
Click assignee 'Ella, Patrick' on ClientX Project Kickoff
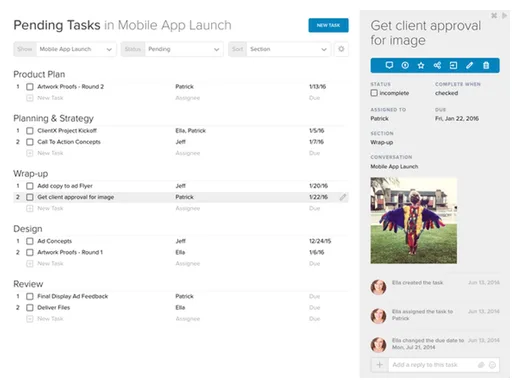pos(190,131)
